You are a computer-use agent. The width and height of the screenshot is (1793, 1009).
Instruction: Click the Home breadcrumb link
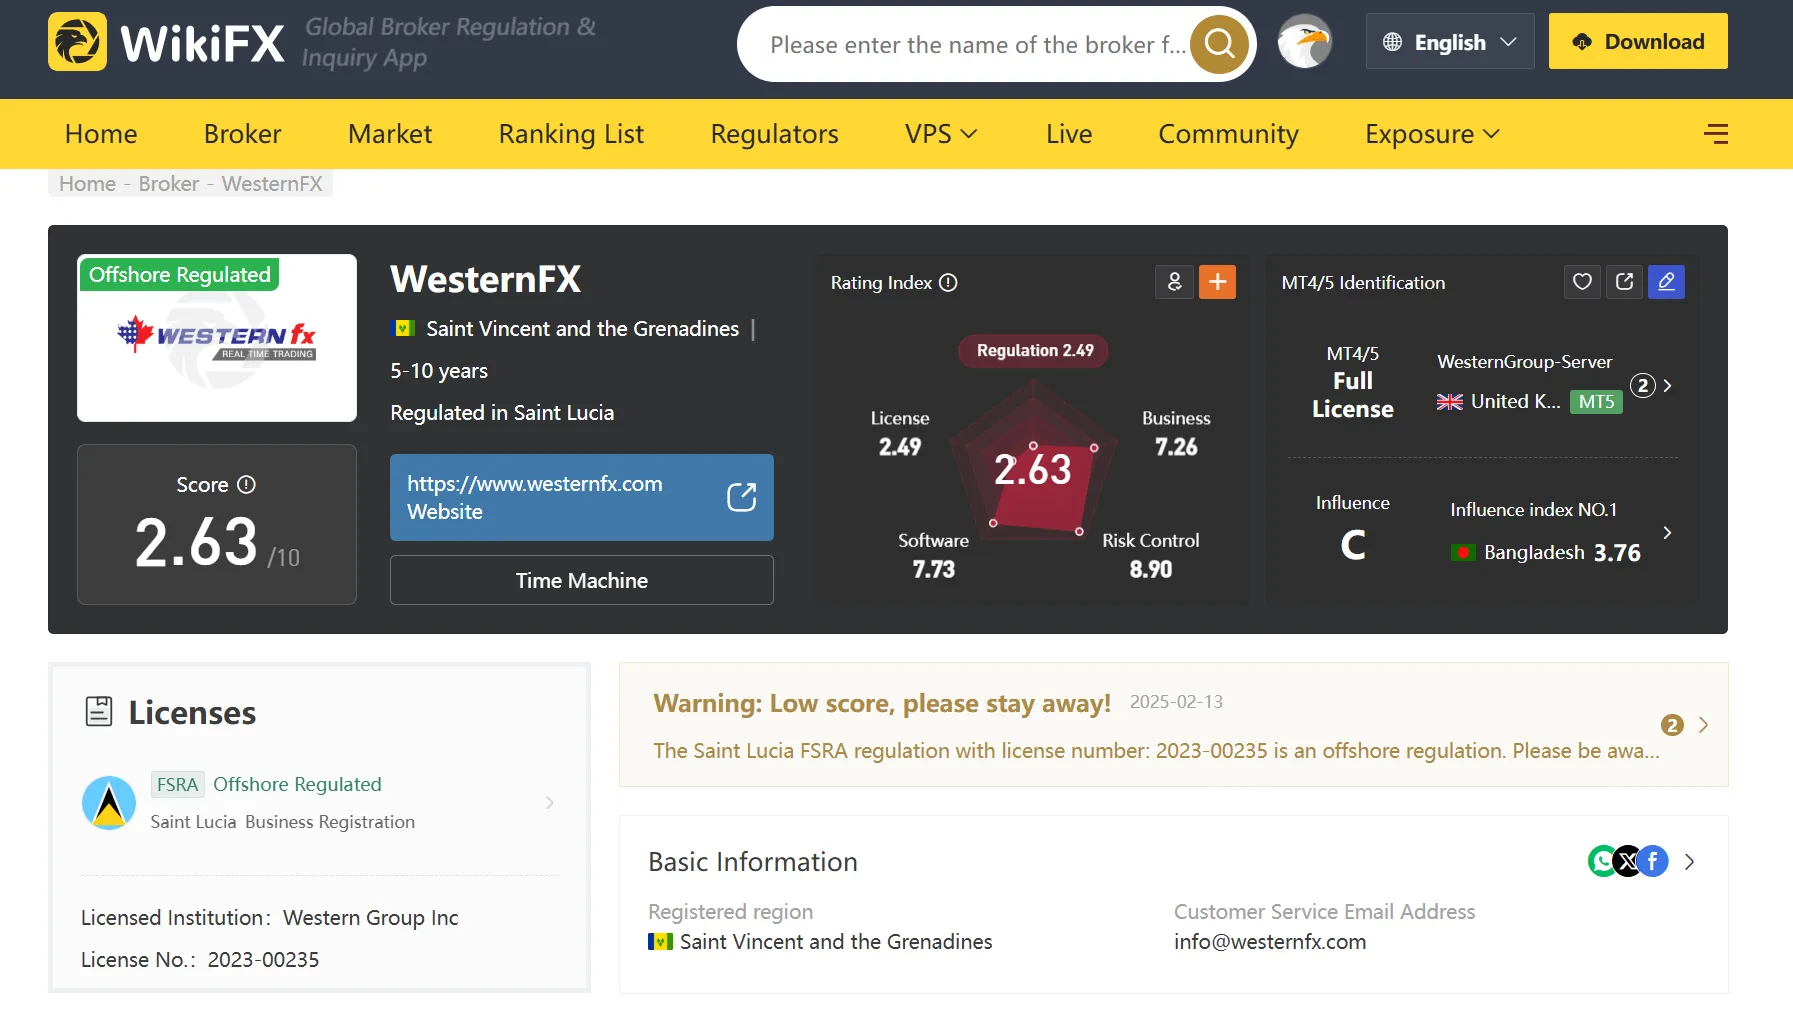tap(88, 184)
